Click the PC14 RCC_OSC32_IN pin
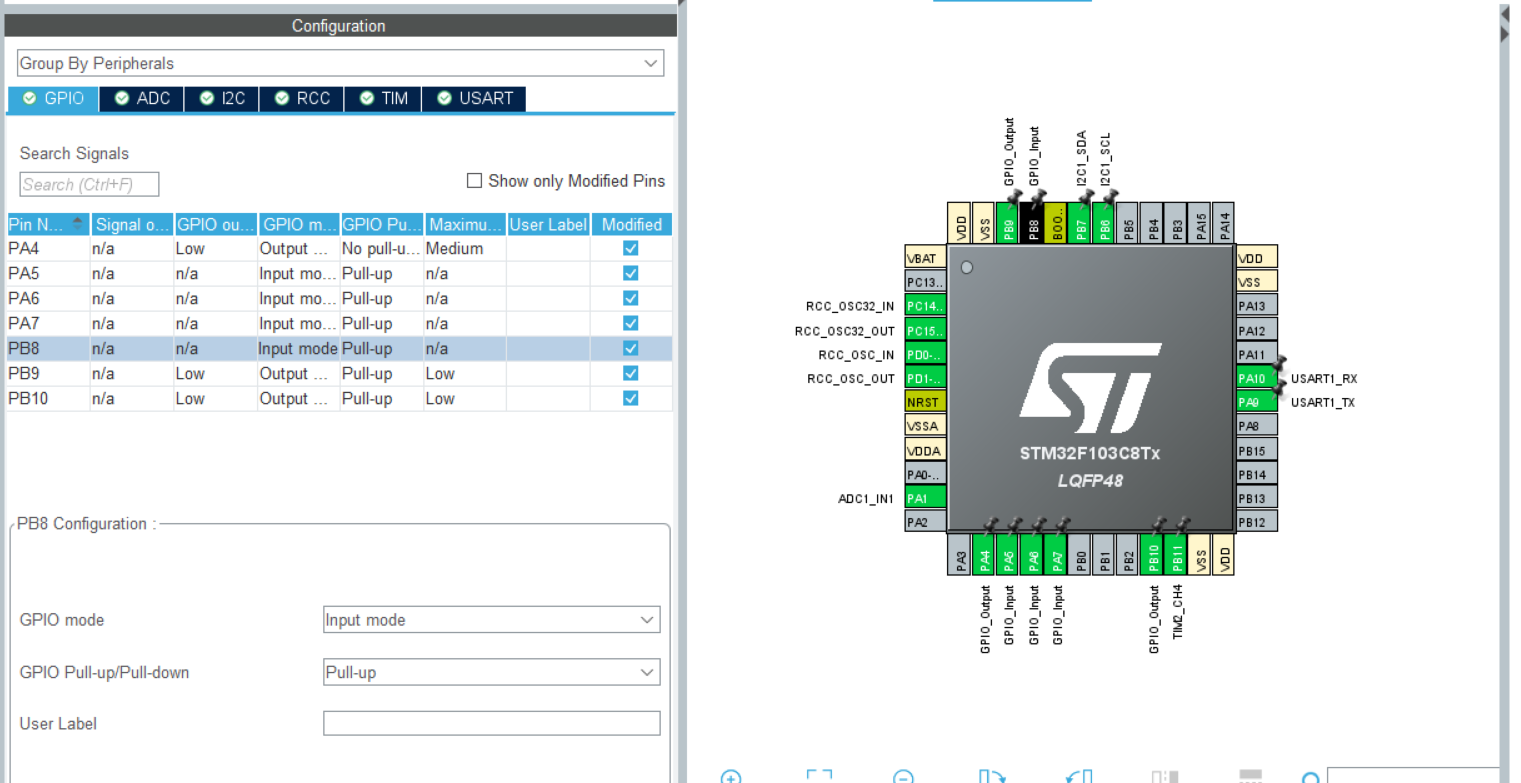The image size is (1521, 783). click(x=925, y=306)
